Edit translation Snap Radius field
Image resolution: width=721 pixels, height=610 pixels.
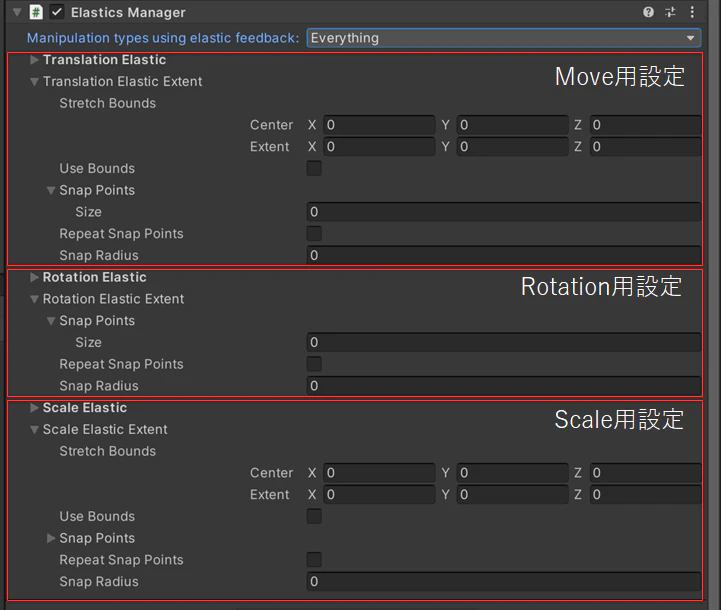tap(504, 256)
